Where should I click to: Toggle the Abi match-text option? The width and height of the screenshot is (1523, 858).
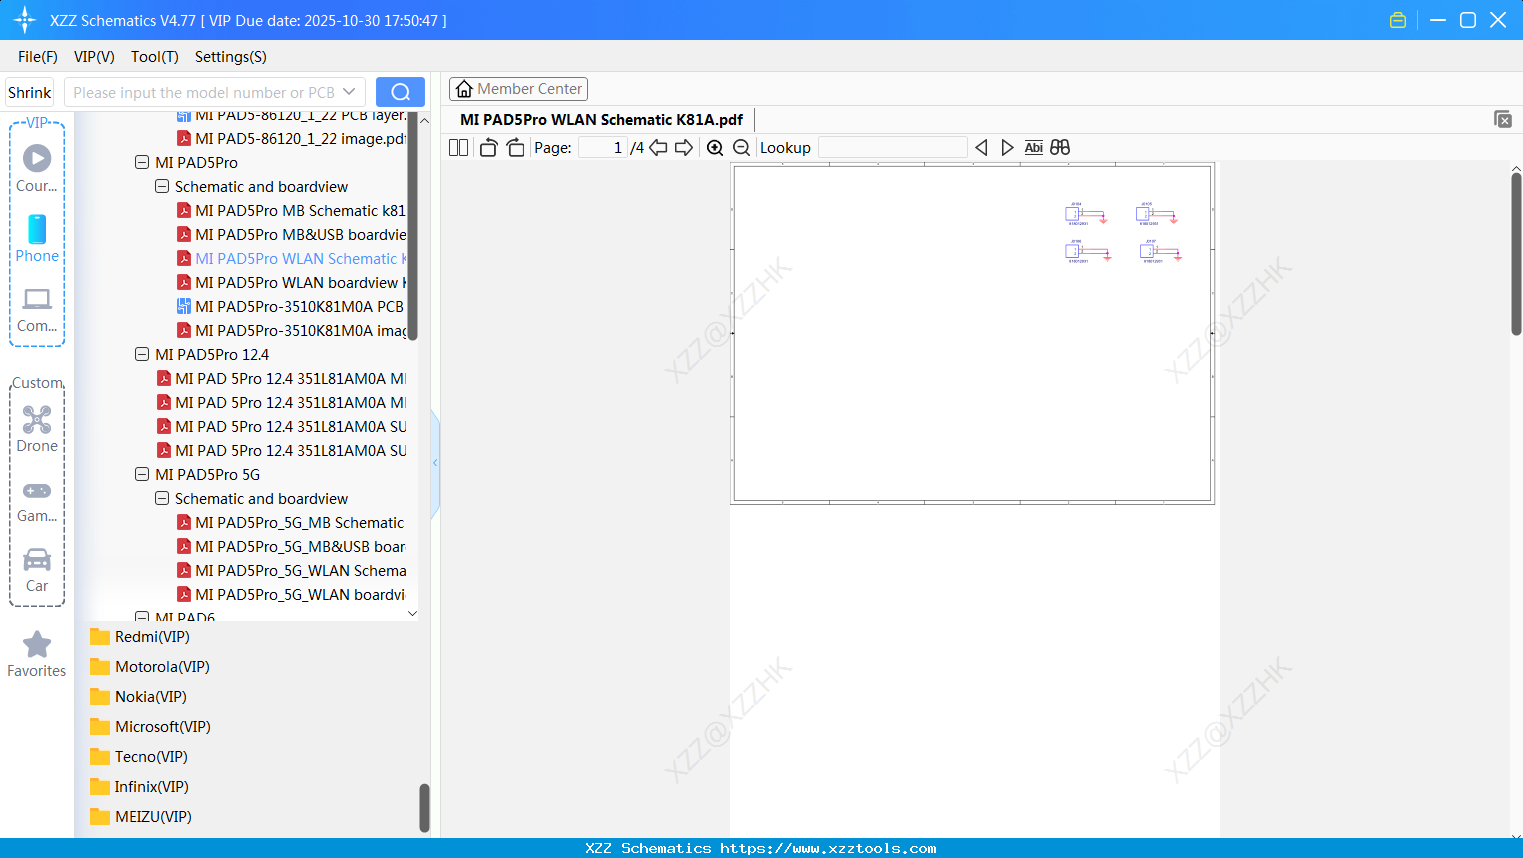[x=1033, y=148]
